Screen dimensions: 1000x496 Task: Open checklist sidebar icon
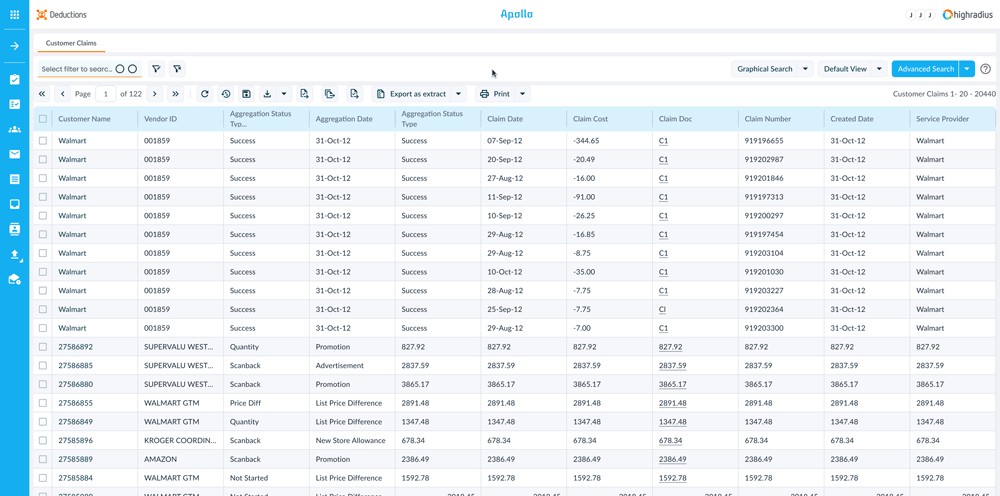tap(14, 105)
